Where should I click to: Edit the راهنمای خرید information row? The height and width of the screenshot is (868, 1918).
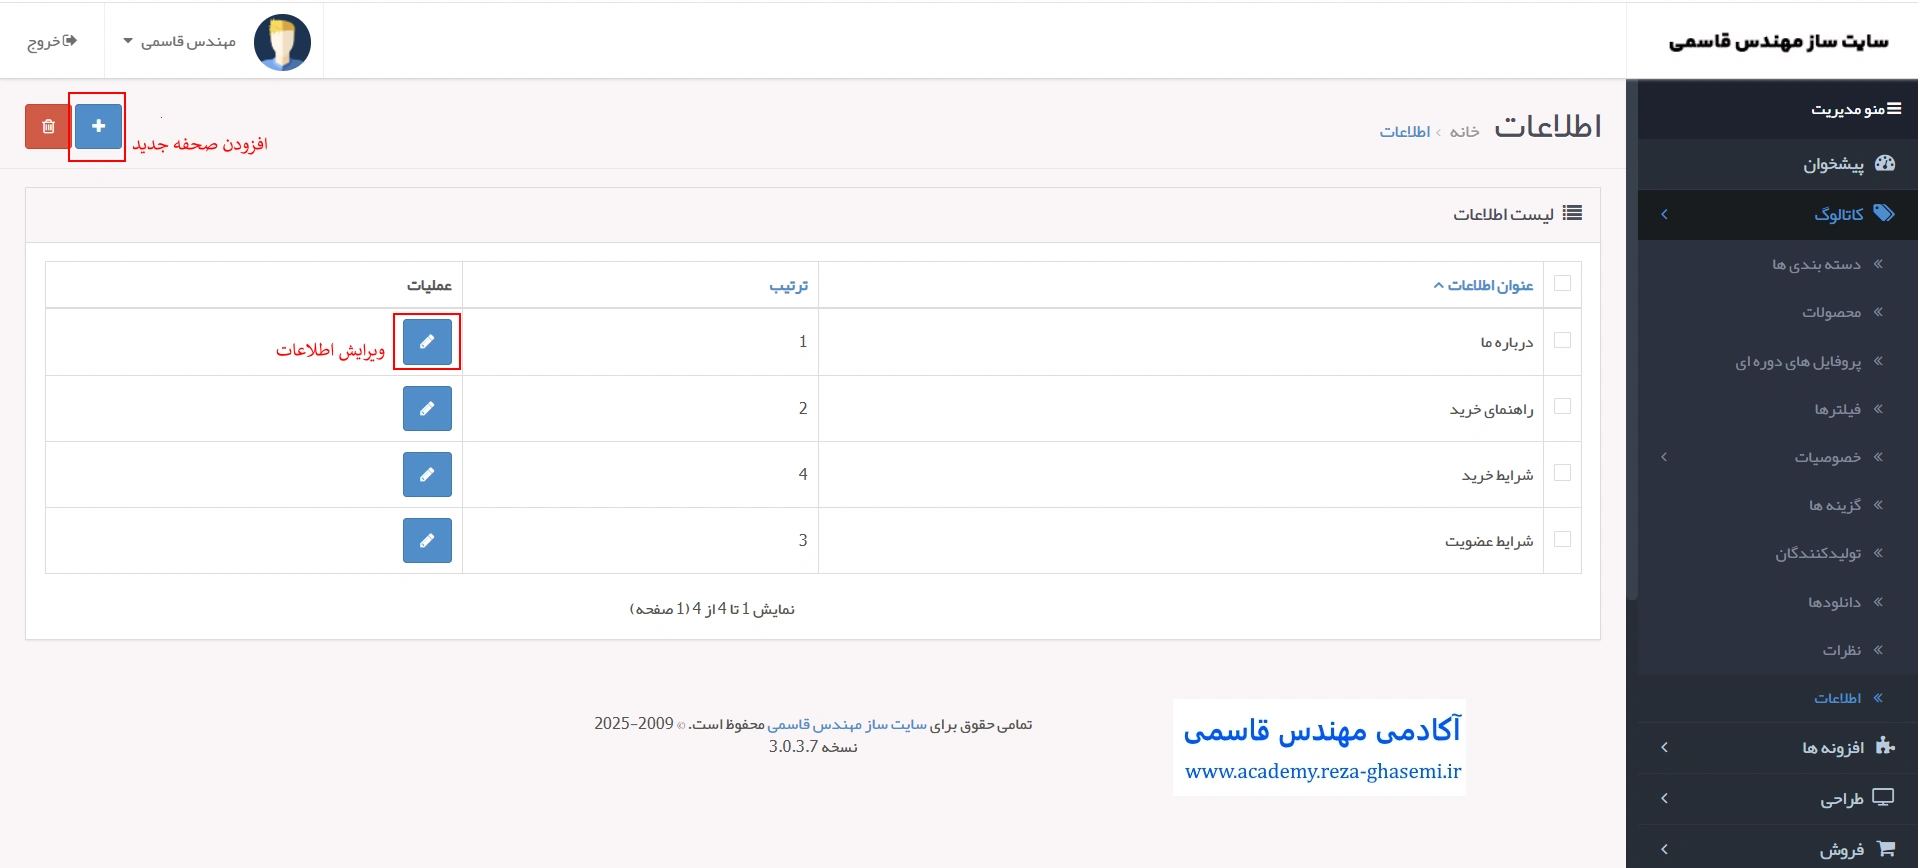tap(427, 408)
